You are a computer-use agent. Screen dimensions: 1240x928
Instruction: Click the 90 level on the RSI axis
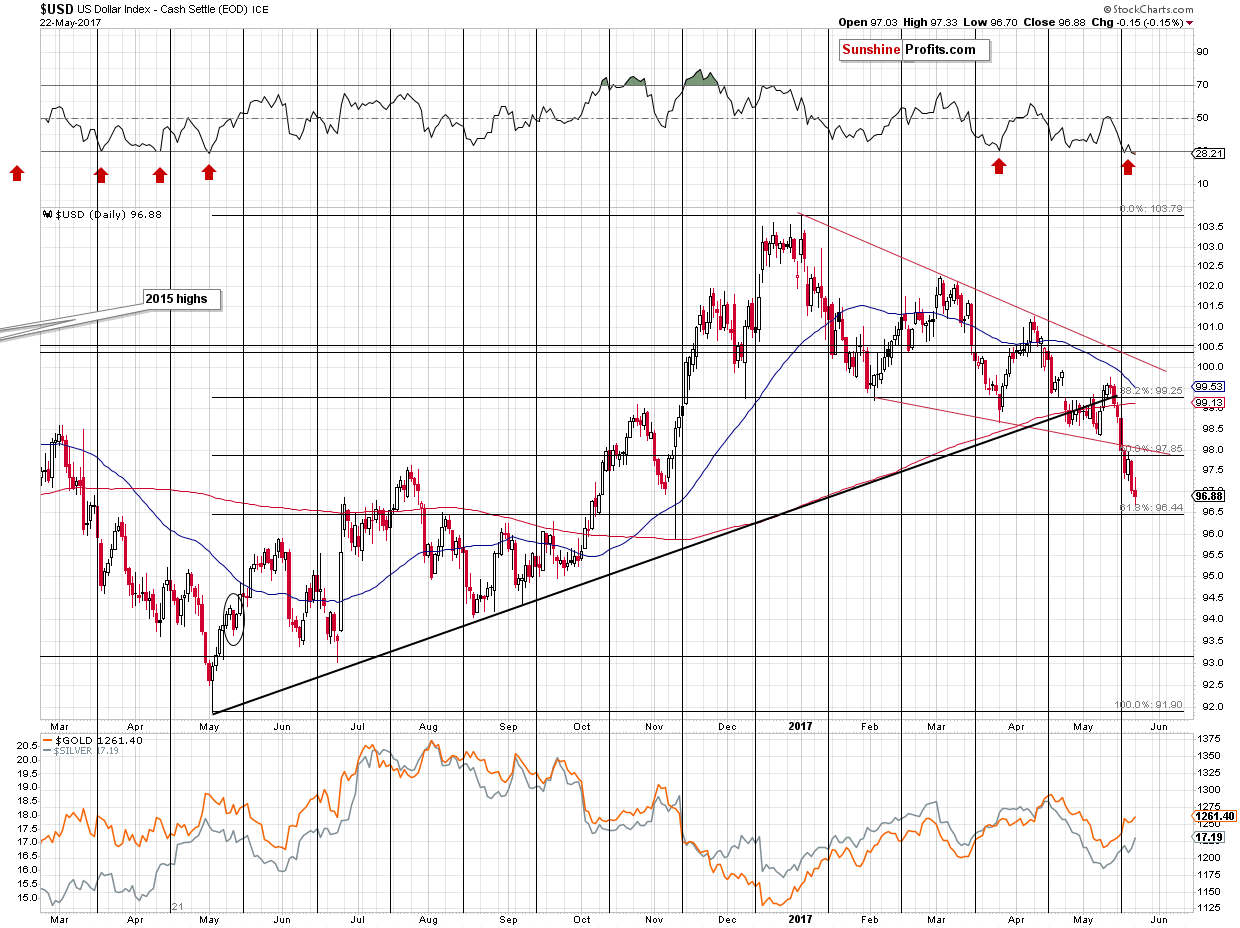pyautogui.click(x=1200, y=52)
